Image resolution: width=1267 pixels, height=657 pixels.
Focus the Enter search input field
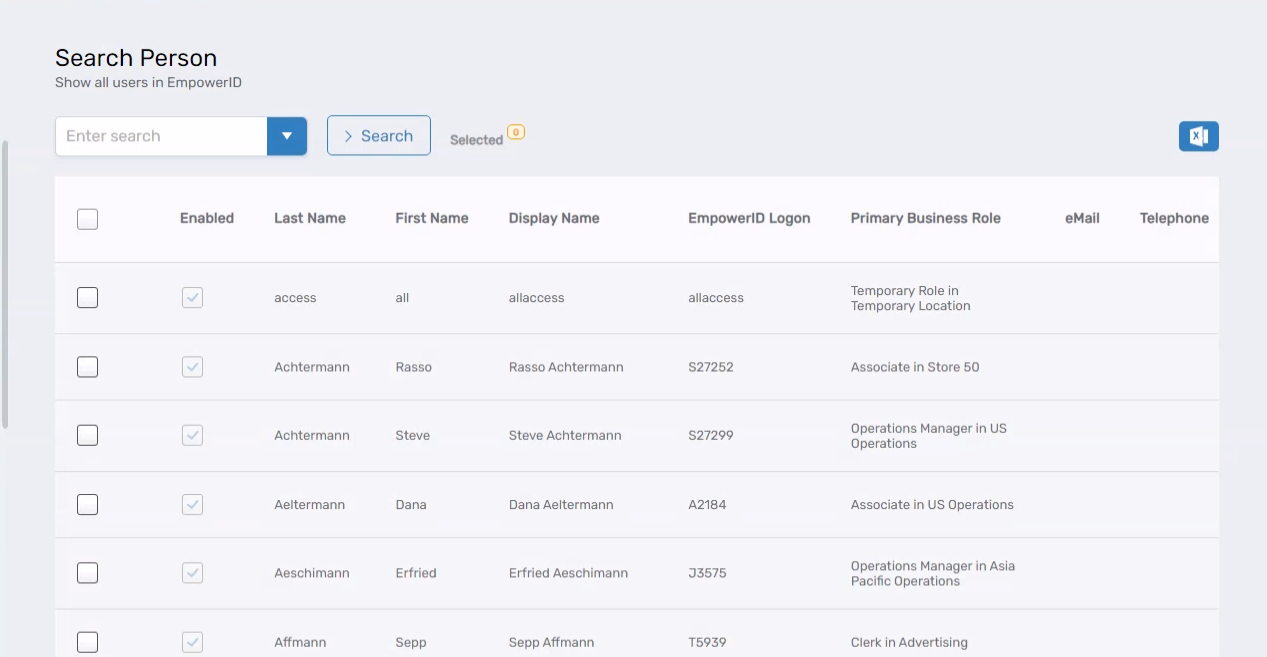(x=161, y=136)
